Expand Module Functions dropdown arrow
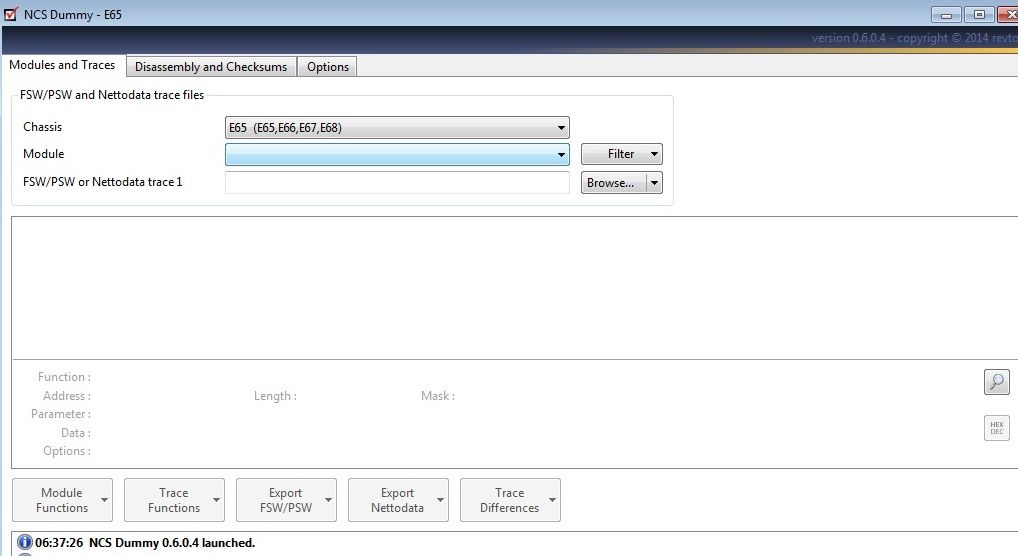Viewport: 1018px width, 556px height. [105, 500]
